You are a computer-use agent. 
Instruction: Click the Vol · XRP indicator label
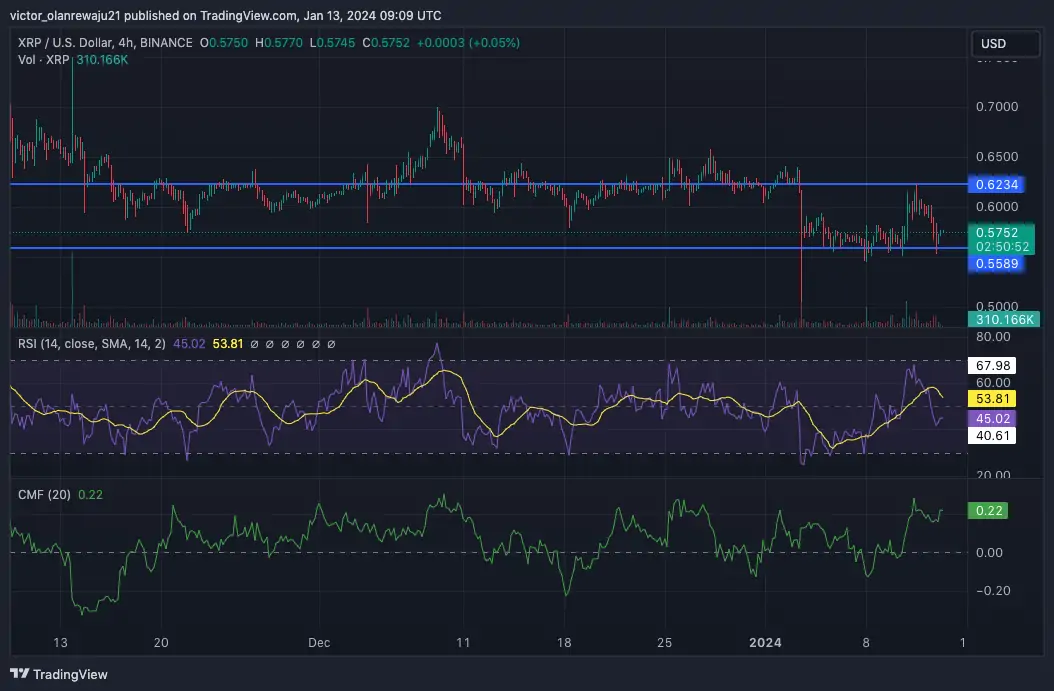[44, 60]
